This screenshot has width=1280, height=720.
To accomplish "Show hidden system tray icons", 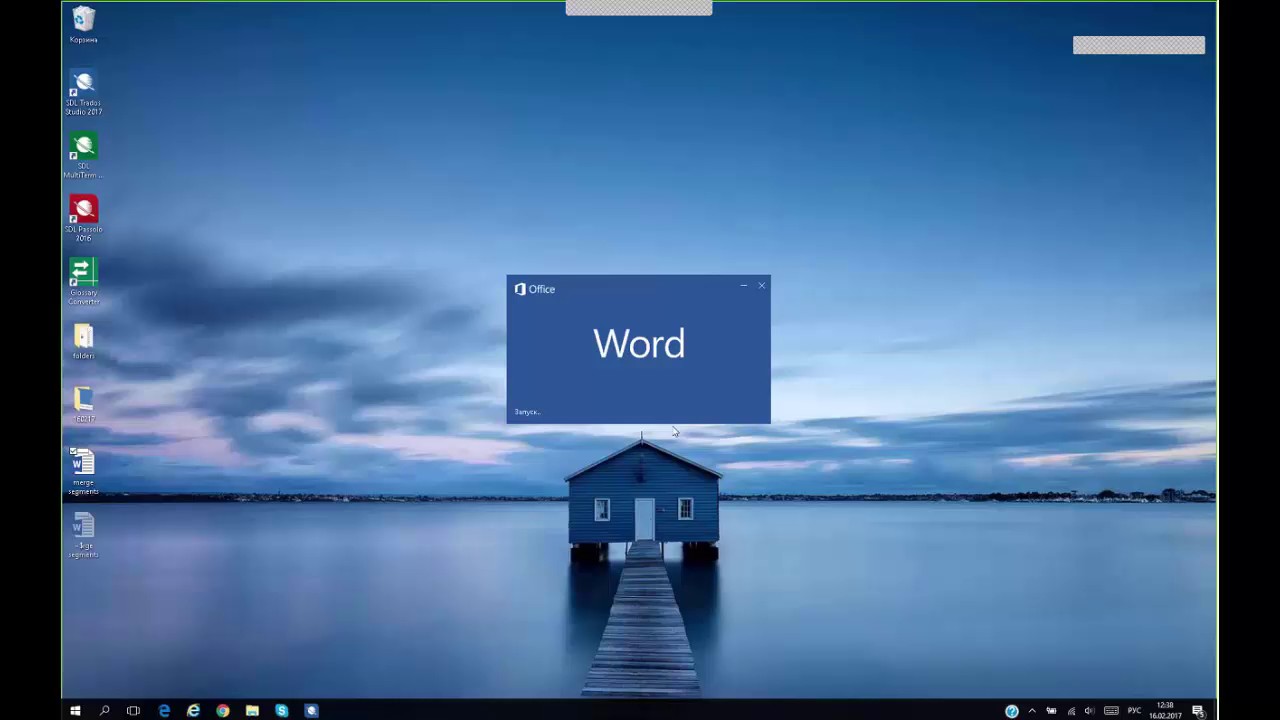I will coord(1032,711).
